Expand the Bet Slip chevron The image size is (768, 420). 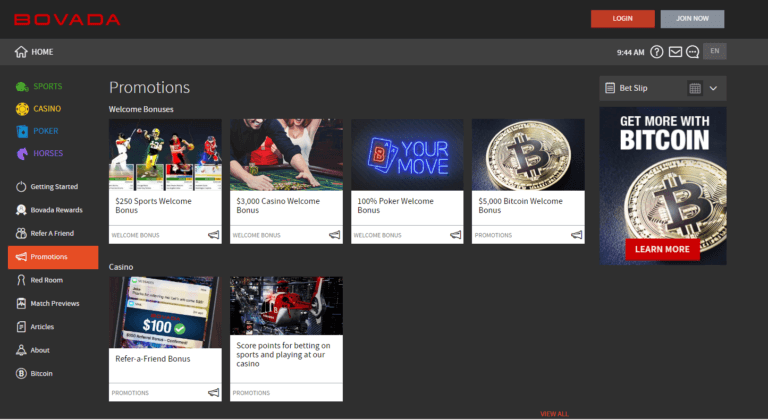(713, 88)
